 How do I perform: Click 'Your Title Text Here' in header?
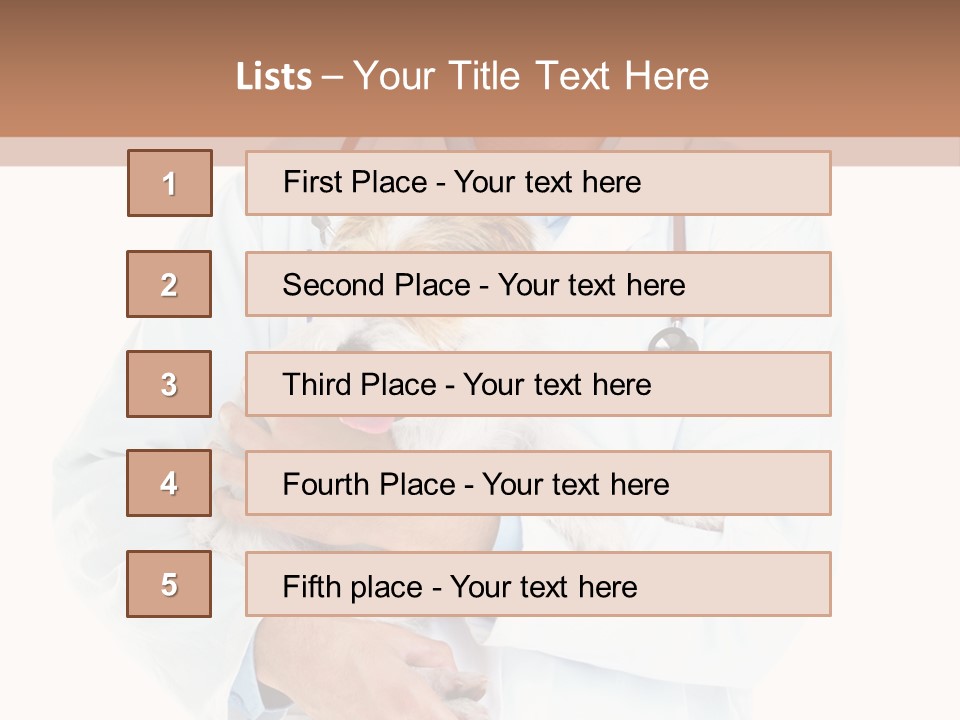531,76
